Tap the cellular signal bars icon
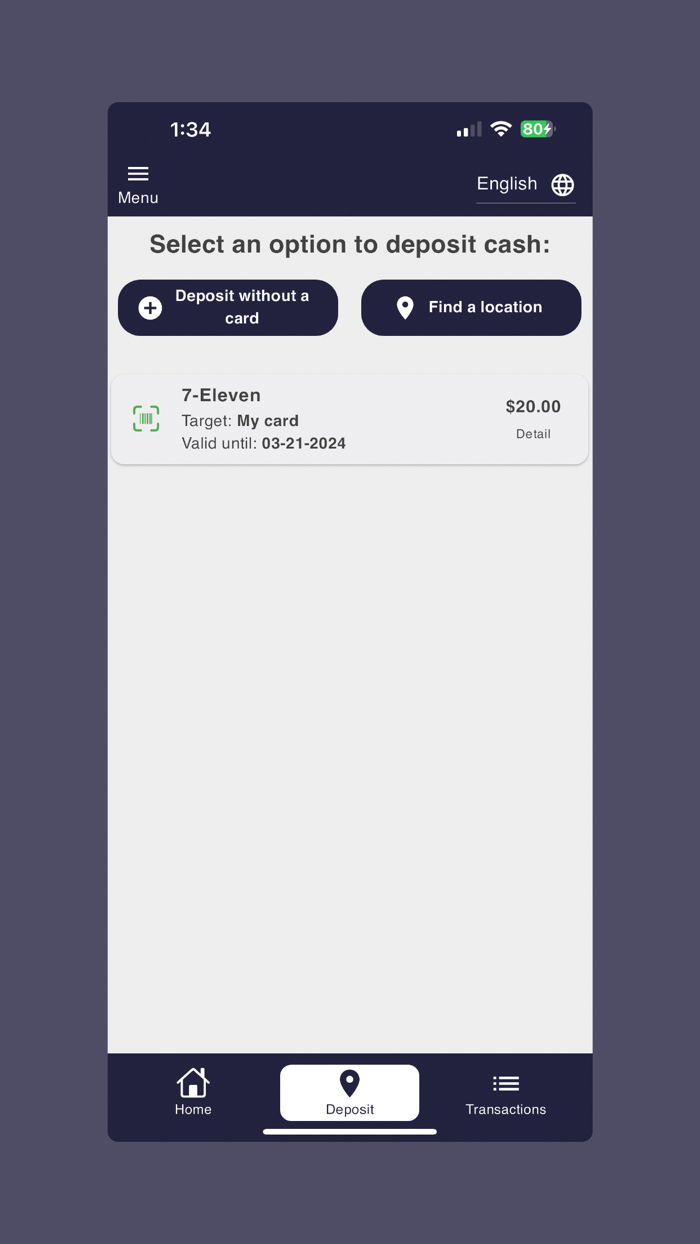Image resolution: width=700 pixels, height=1244 pixels. click(469, 130)
